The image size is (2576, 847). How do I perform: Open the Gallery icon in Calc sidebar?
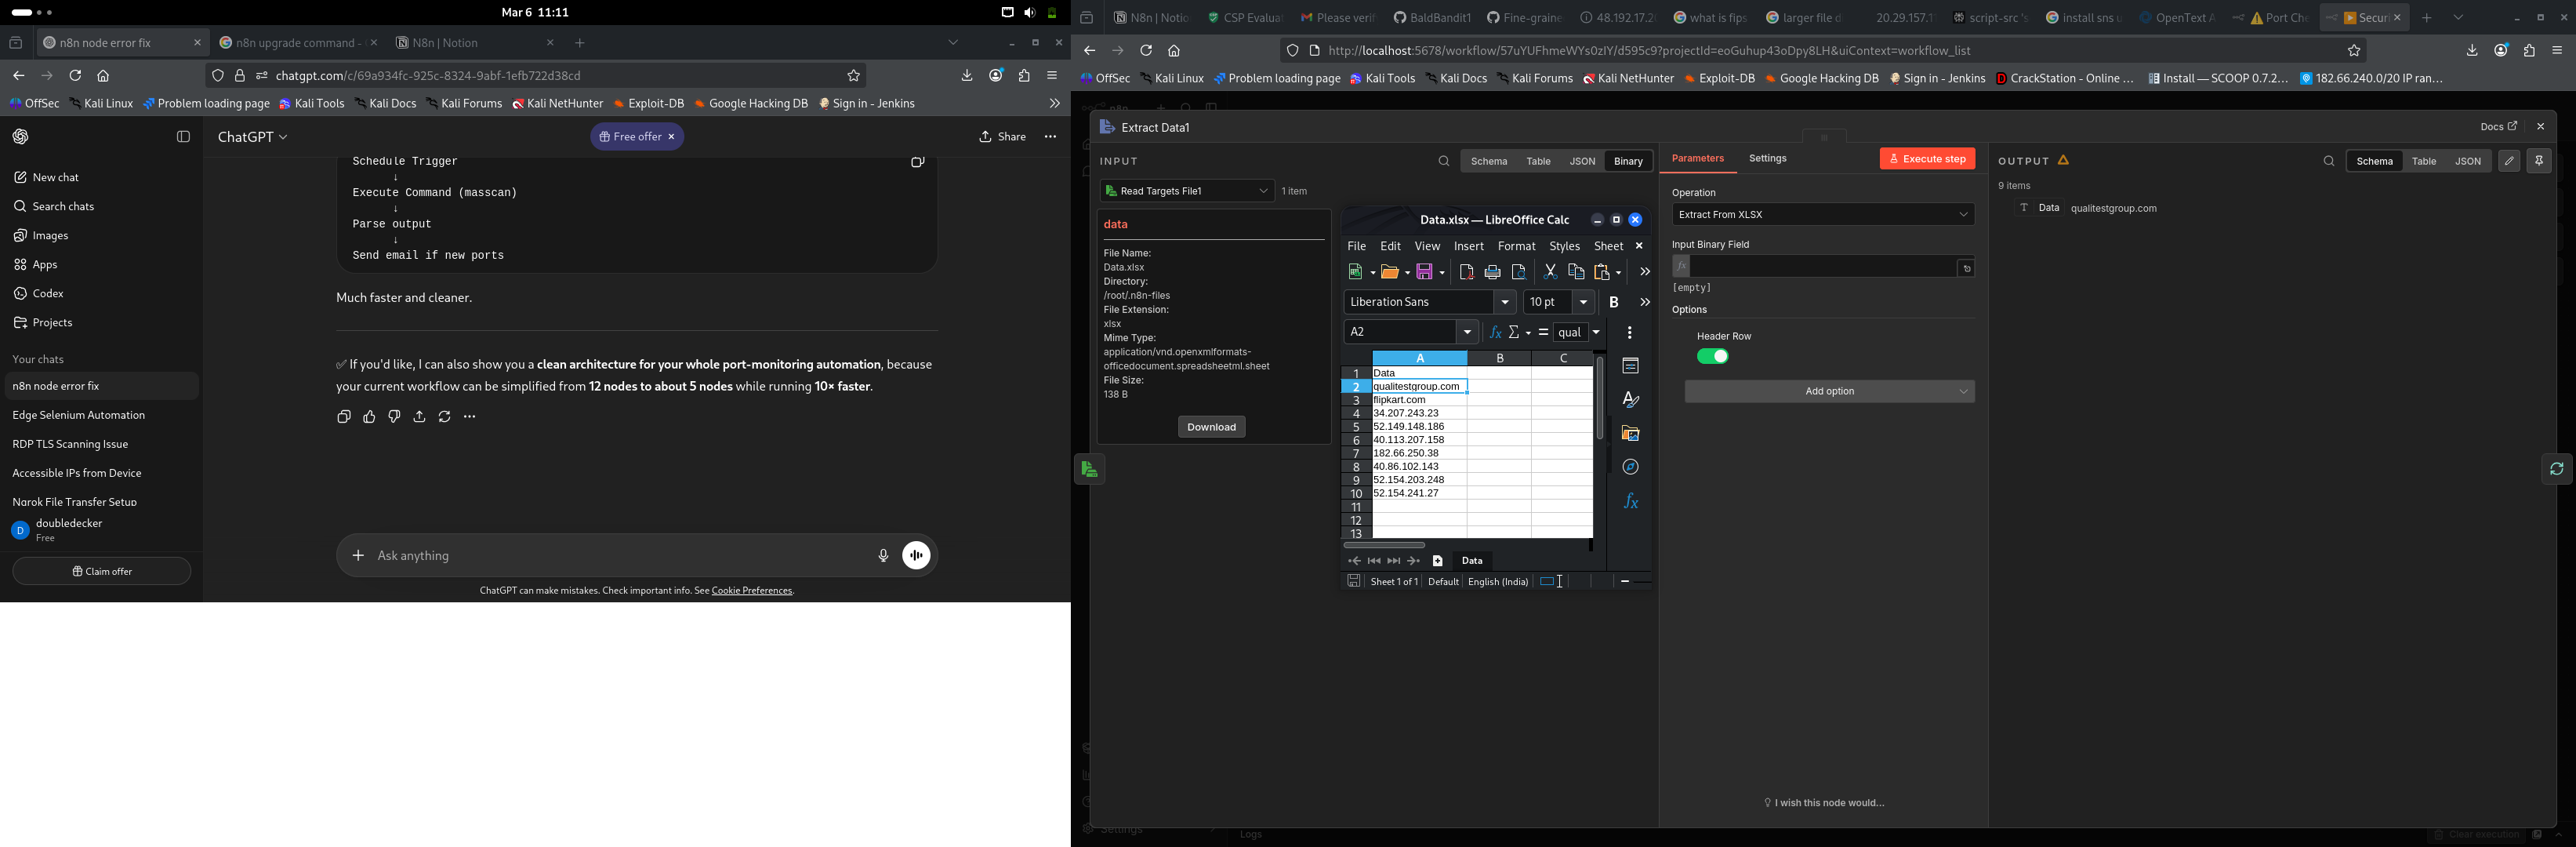coord(1630,433)
